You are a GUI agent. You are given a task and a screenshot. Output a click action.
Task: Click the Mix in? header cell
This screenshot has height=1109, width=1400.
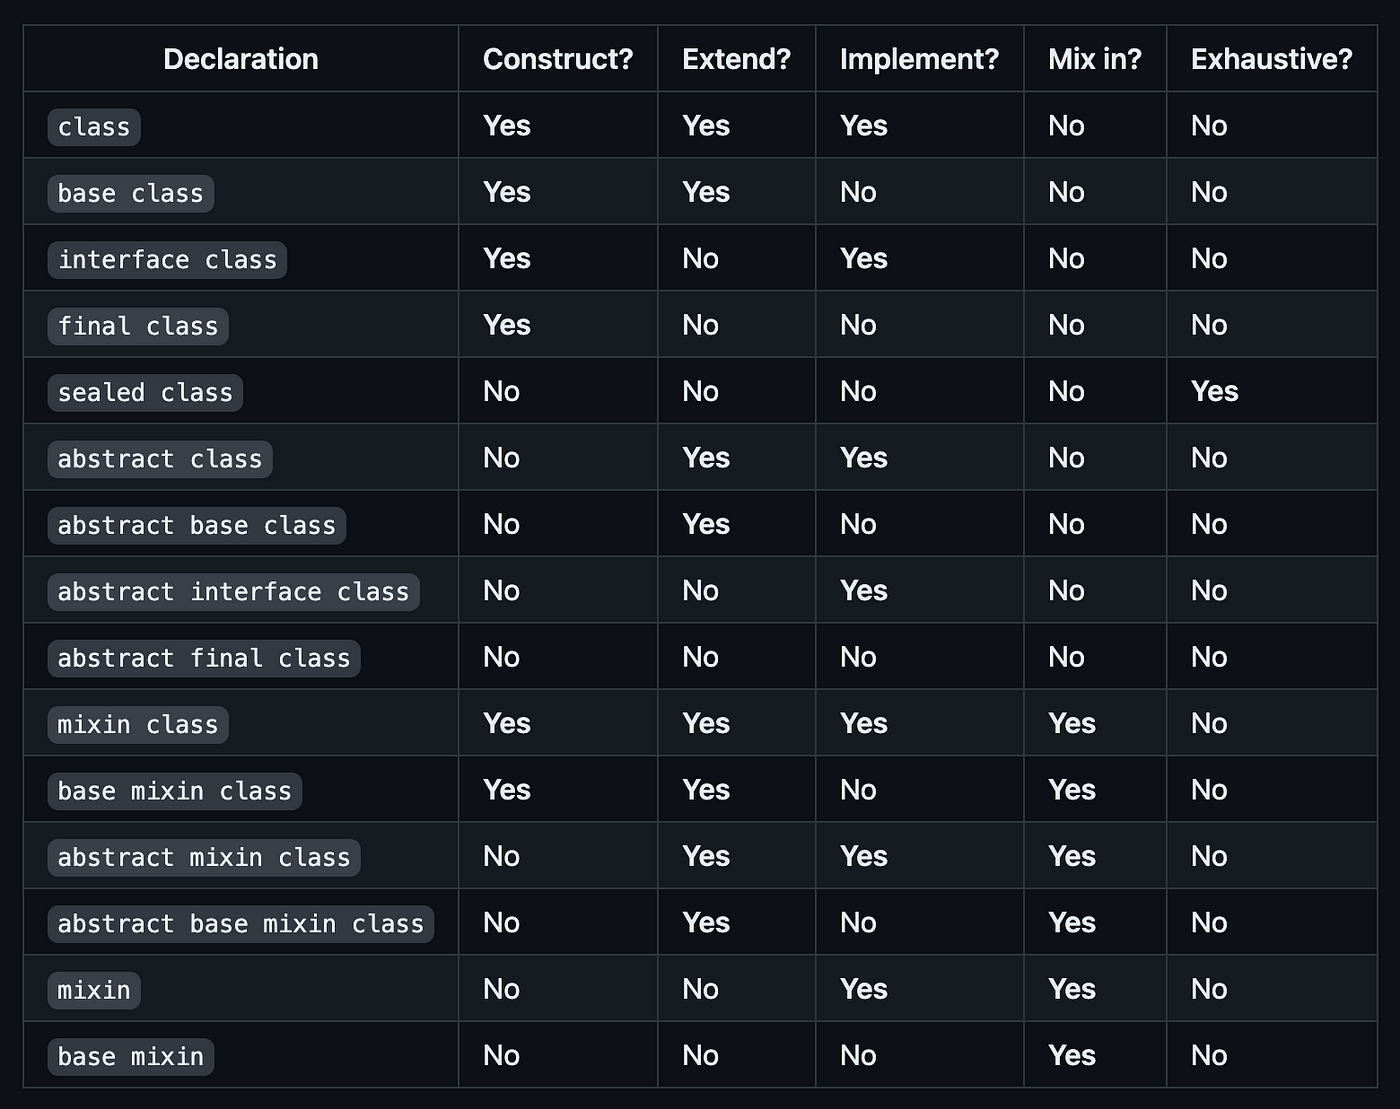(1095, 59)
